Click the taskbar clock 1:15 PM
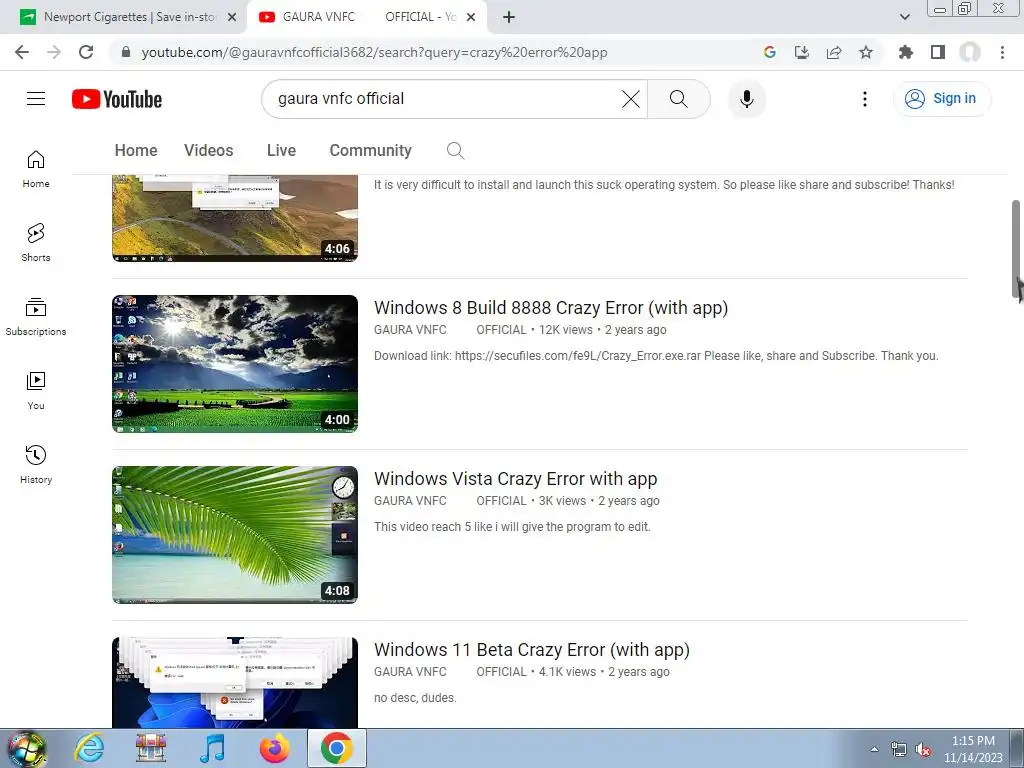The width and height of the screenshot is (1024, 768). click(x=973, y=749)
